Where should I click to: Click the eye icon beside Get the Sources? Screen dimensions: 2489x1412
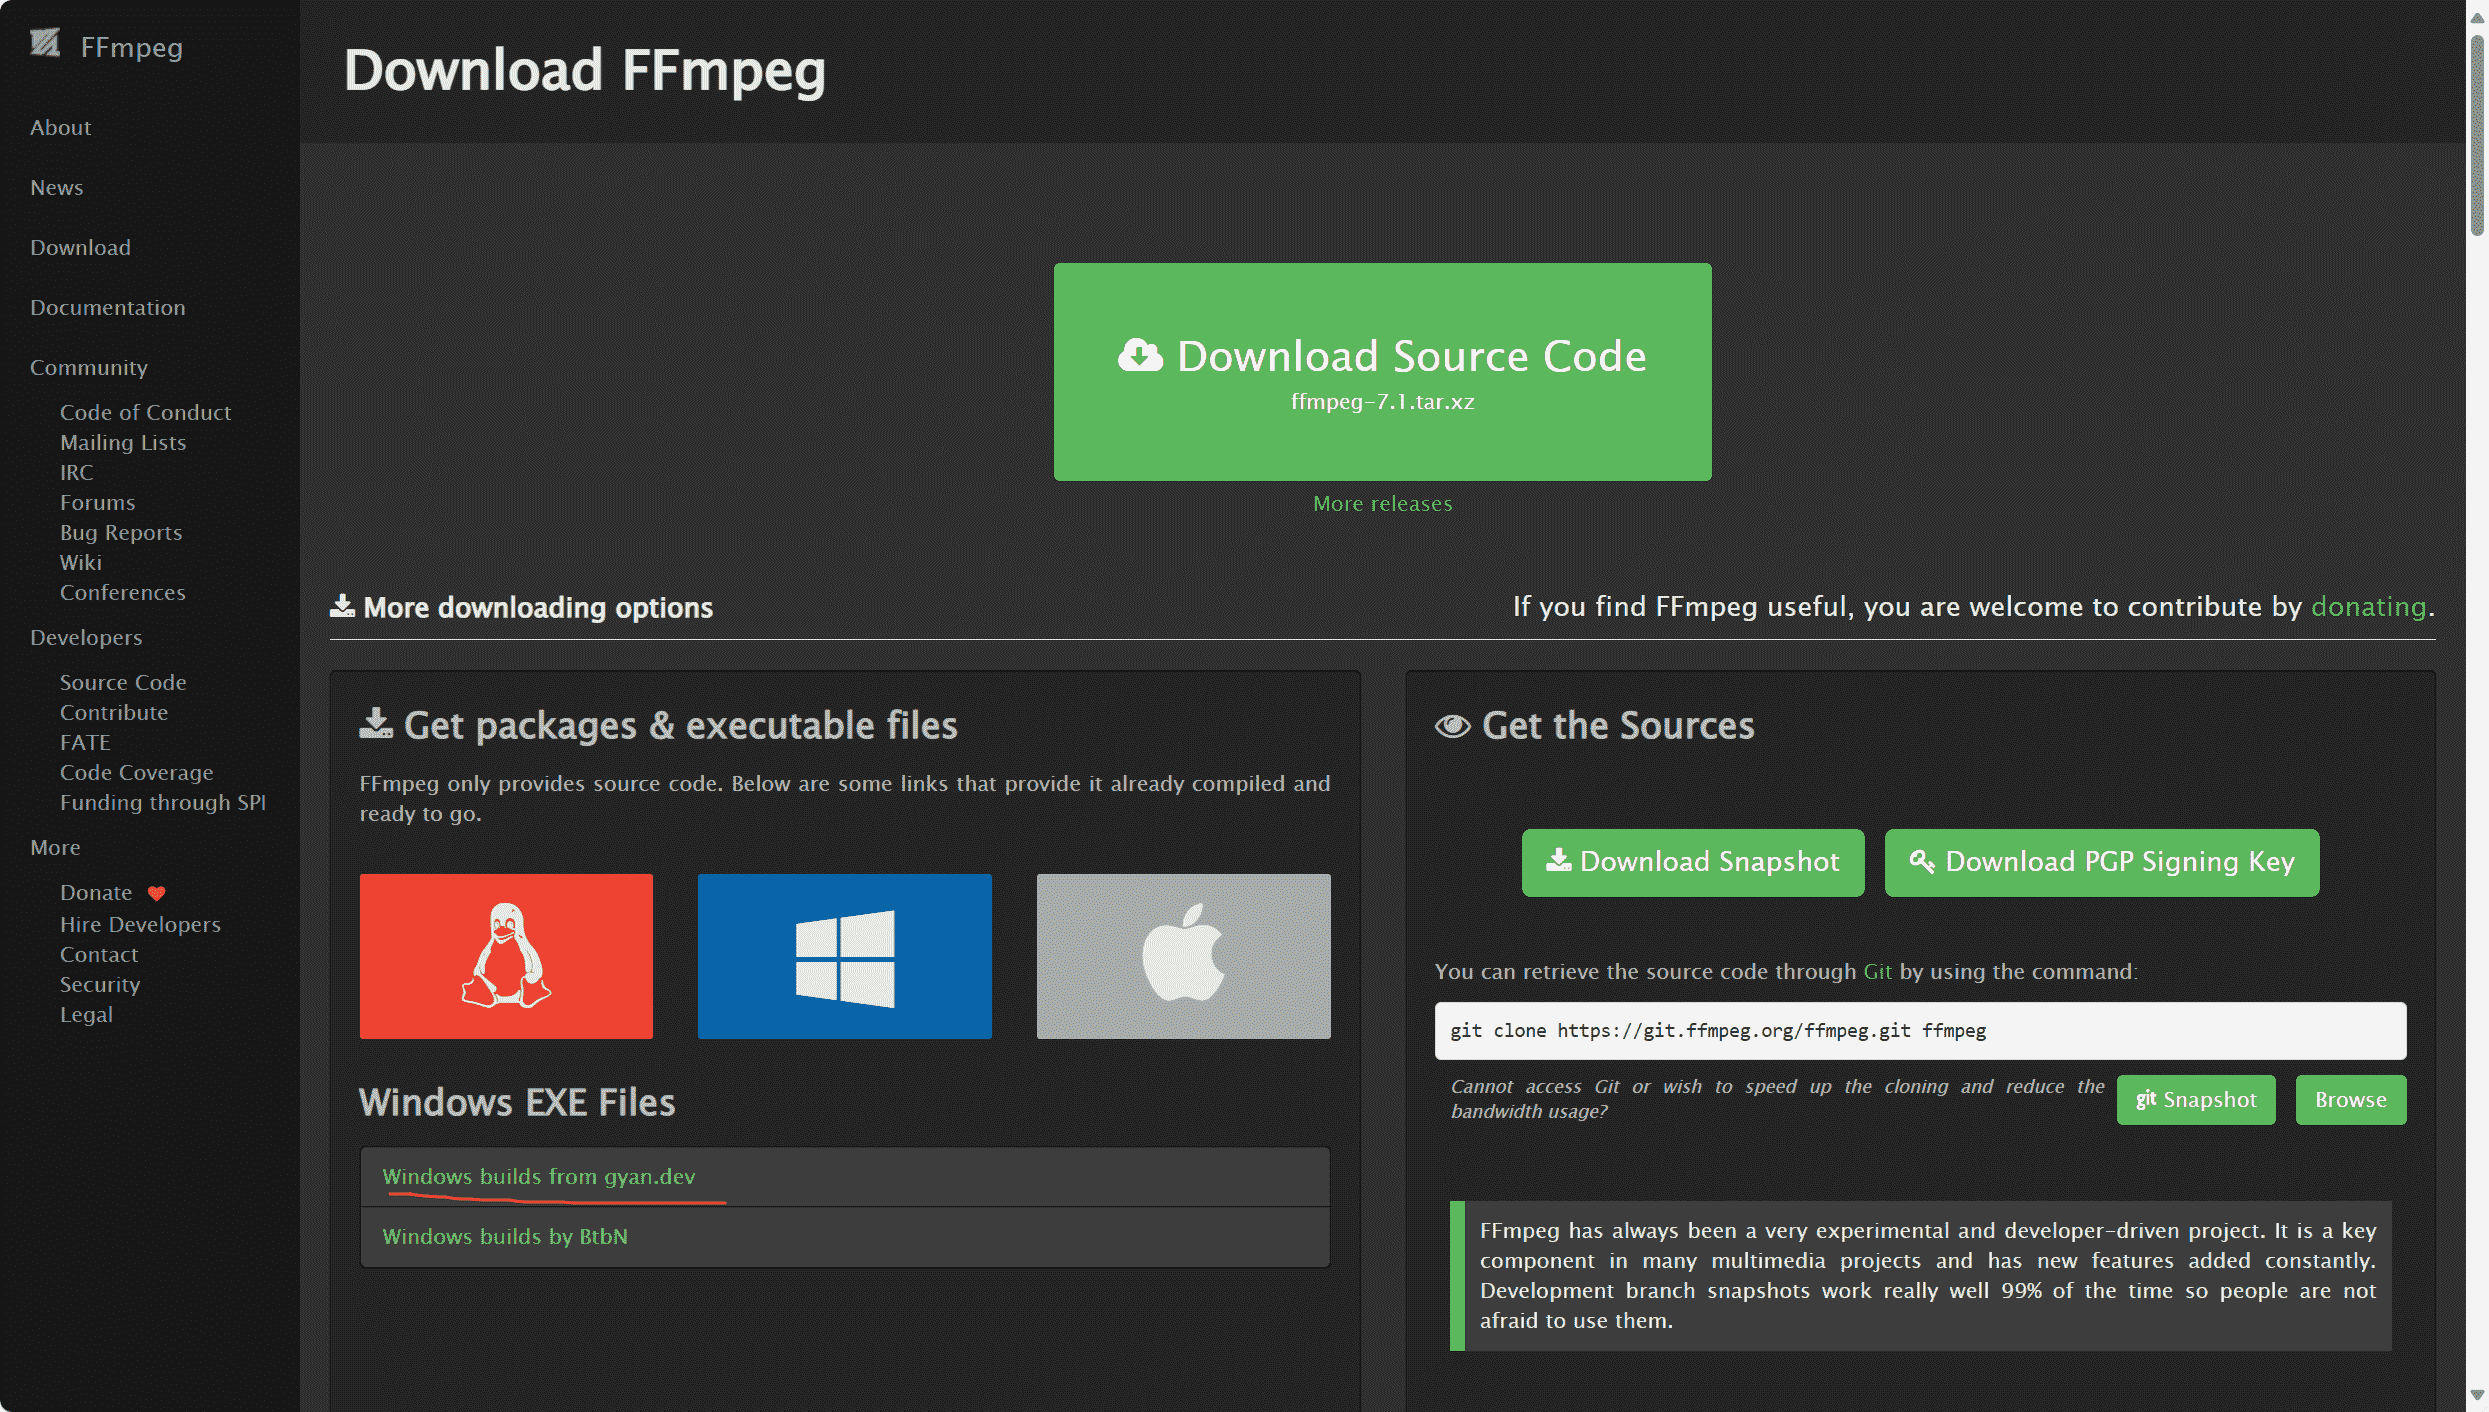click(1452, 726)
